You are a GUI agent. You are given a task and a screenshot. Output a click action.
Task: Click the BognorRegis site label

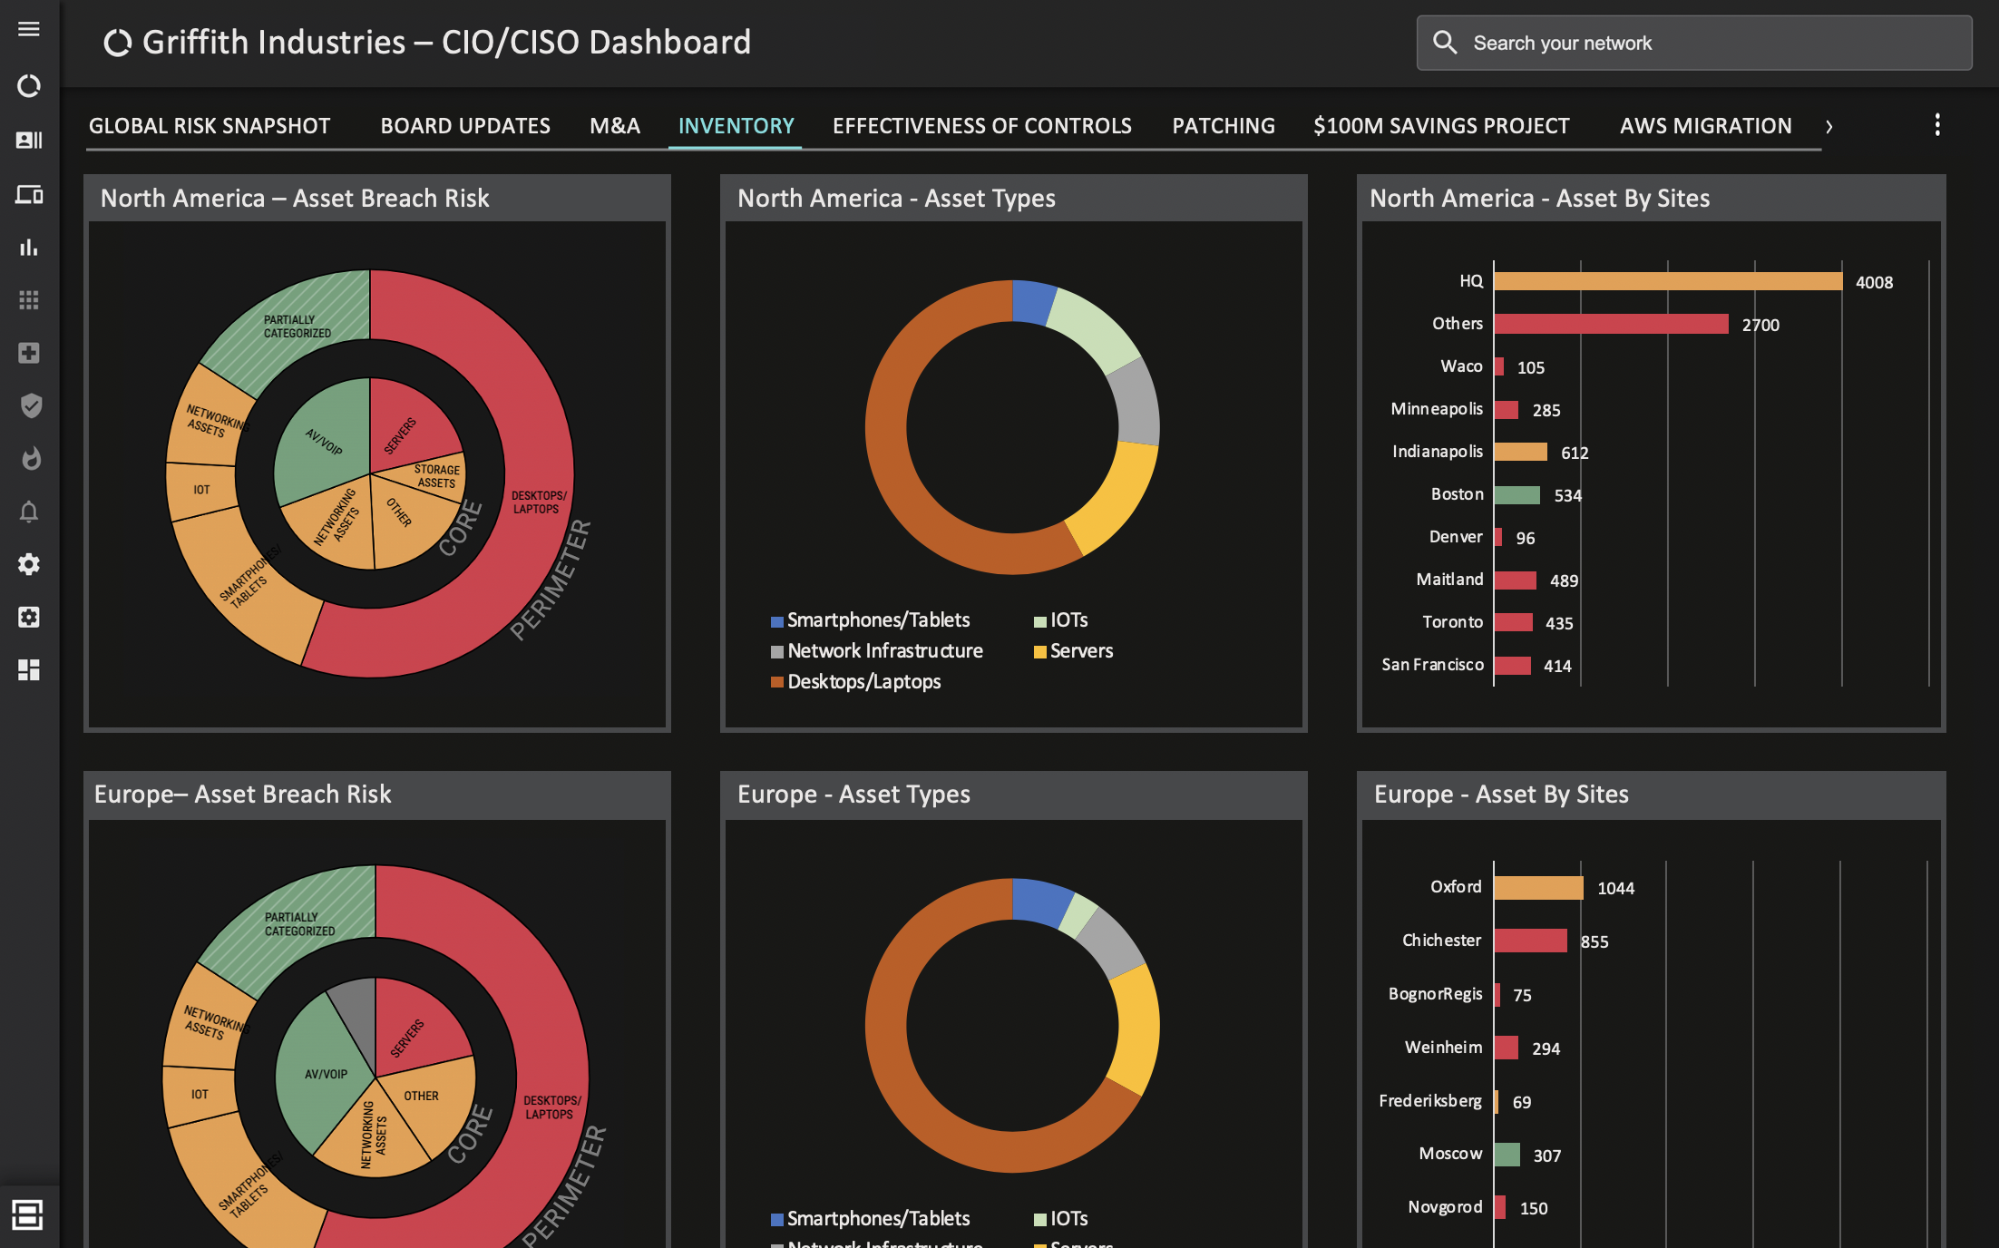coord(1435,994)
